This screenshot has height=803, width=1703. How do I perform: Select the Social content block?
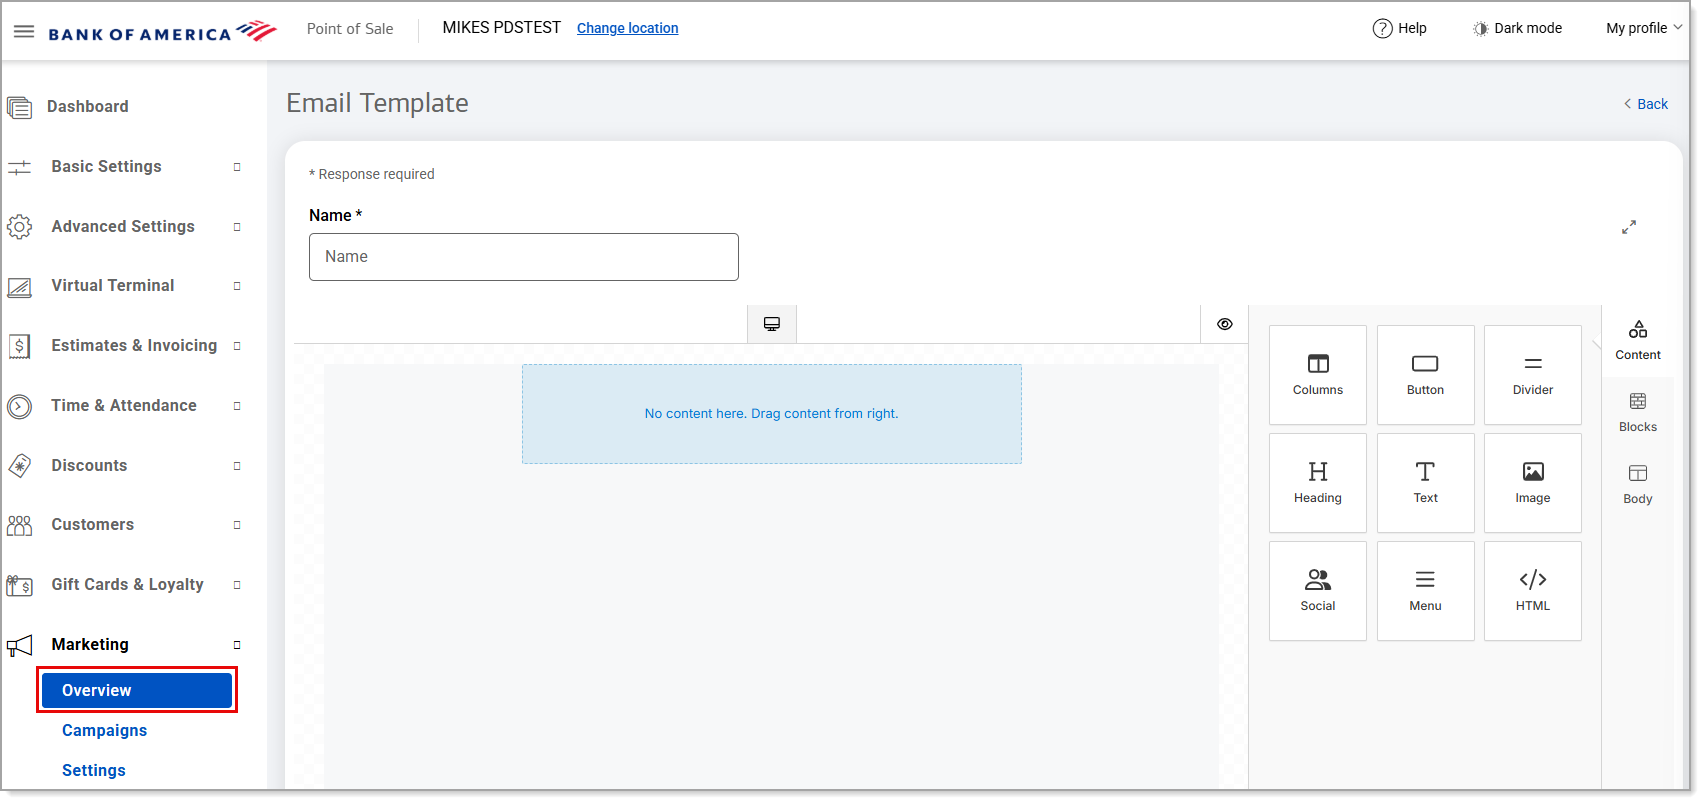pos(1318,591)
